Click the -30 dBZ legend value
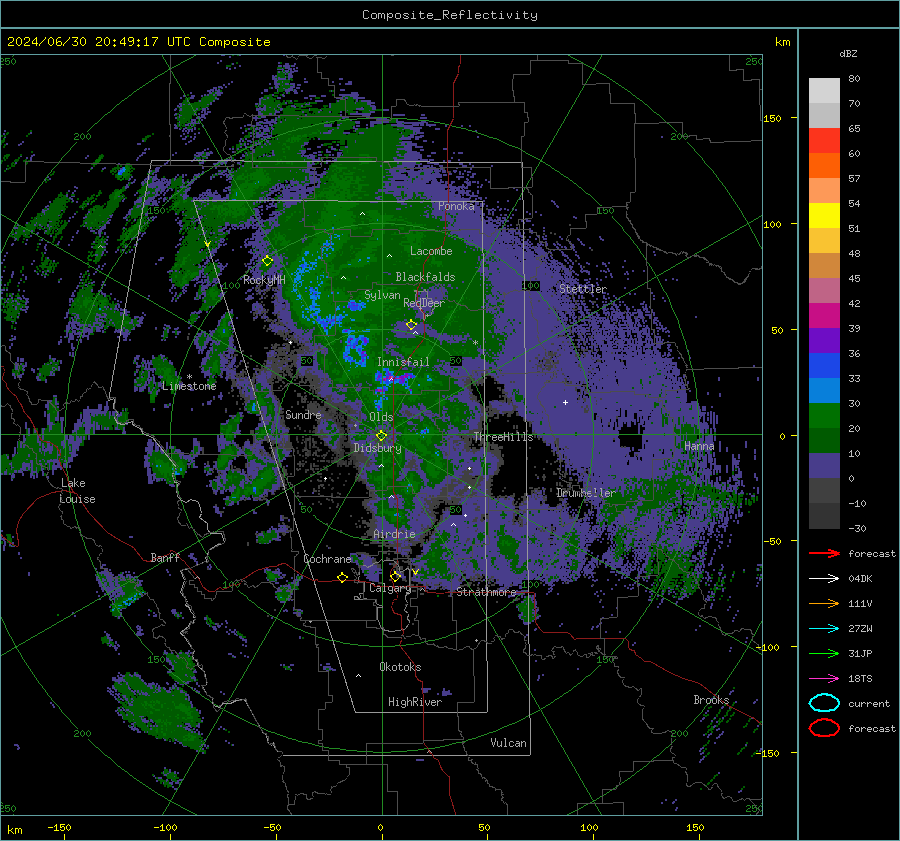 [x=857, y=528]
